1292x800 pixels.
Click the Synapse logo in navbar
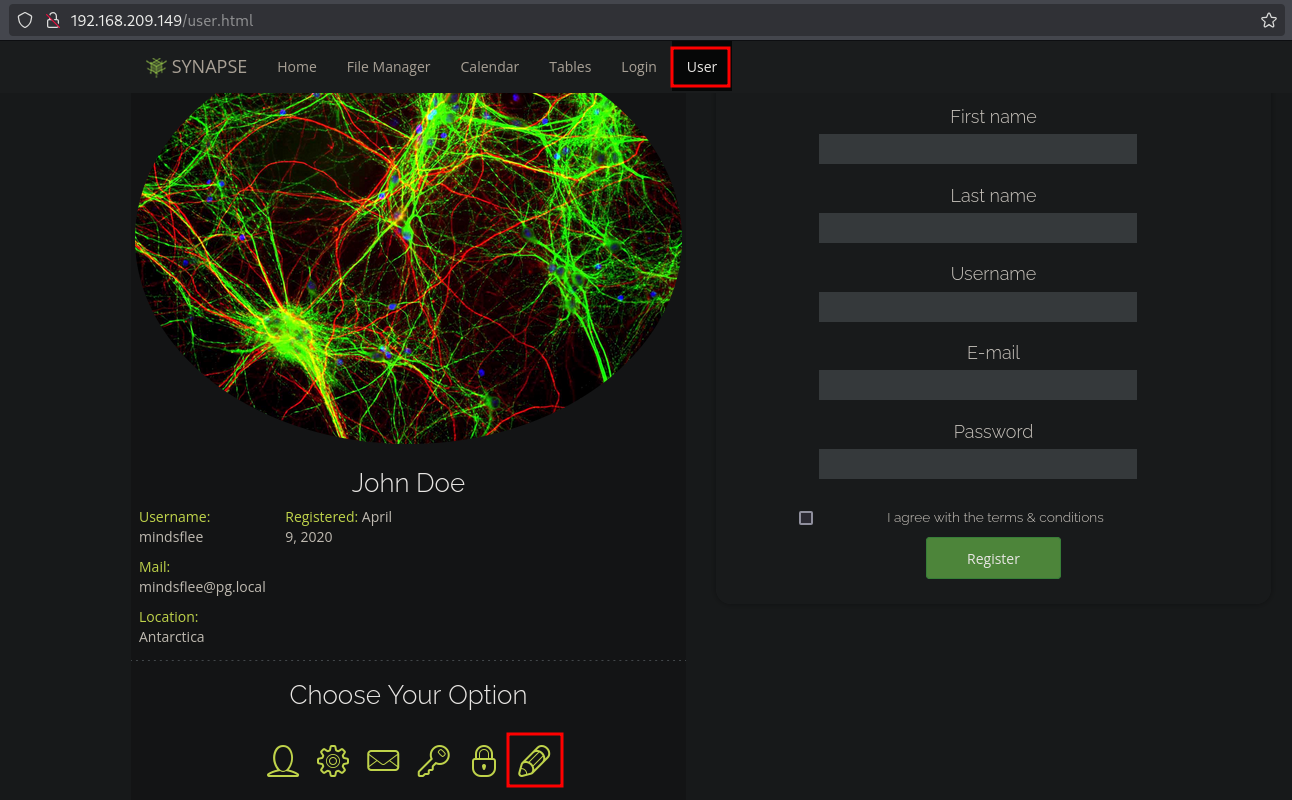[196, 67]
